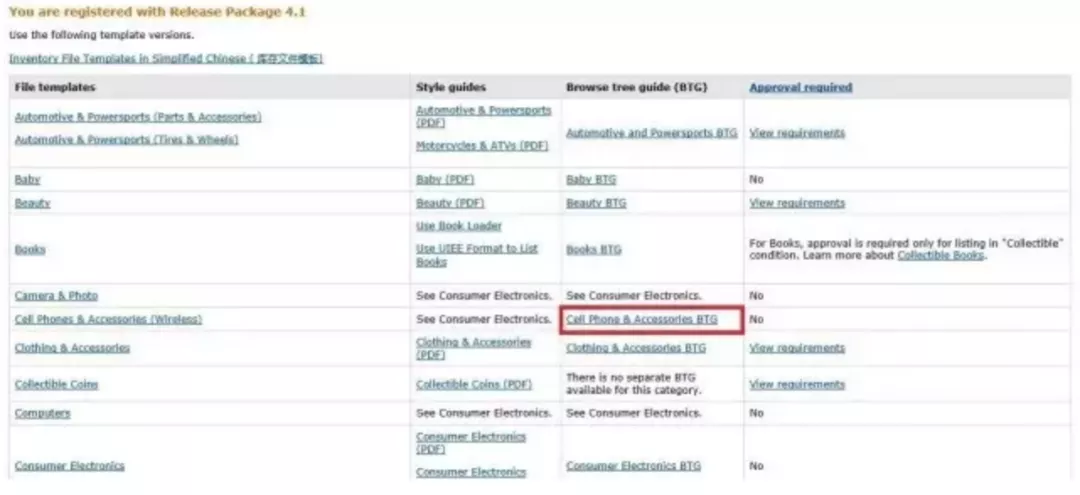Open Automotive and Powersports BTG link

click(651, 133)
